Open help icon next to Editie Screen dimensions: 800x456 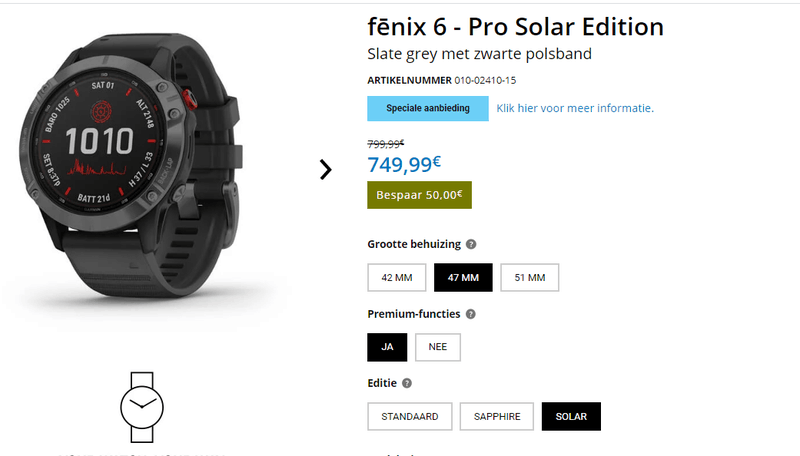(x=407, y=383)
